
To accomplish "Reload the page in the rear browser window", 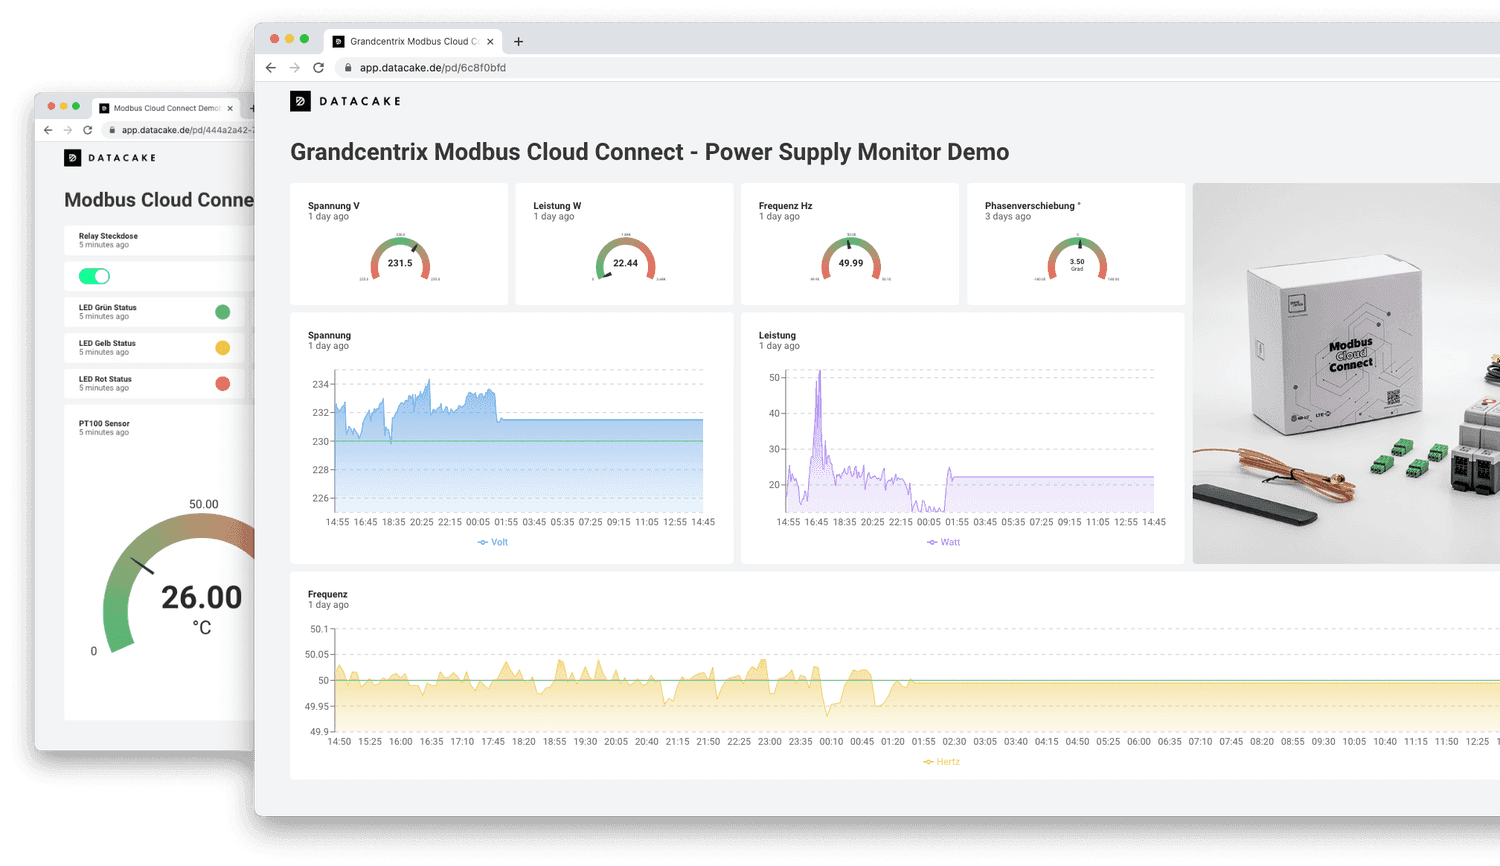I will click(88, 130).
